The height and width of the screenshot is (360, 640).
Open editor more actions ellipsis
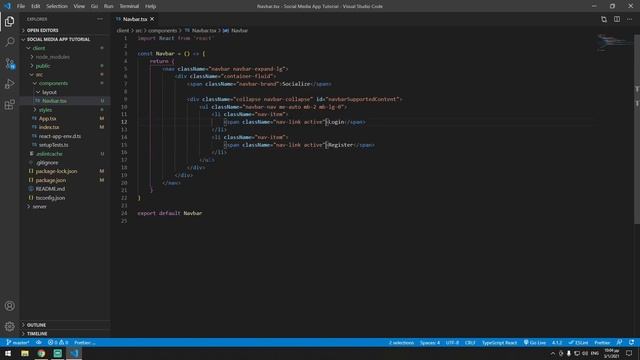pyautogui.click(x=630, y=19)
